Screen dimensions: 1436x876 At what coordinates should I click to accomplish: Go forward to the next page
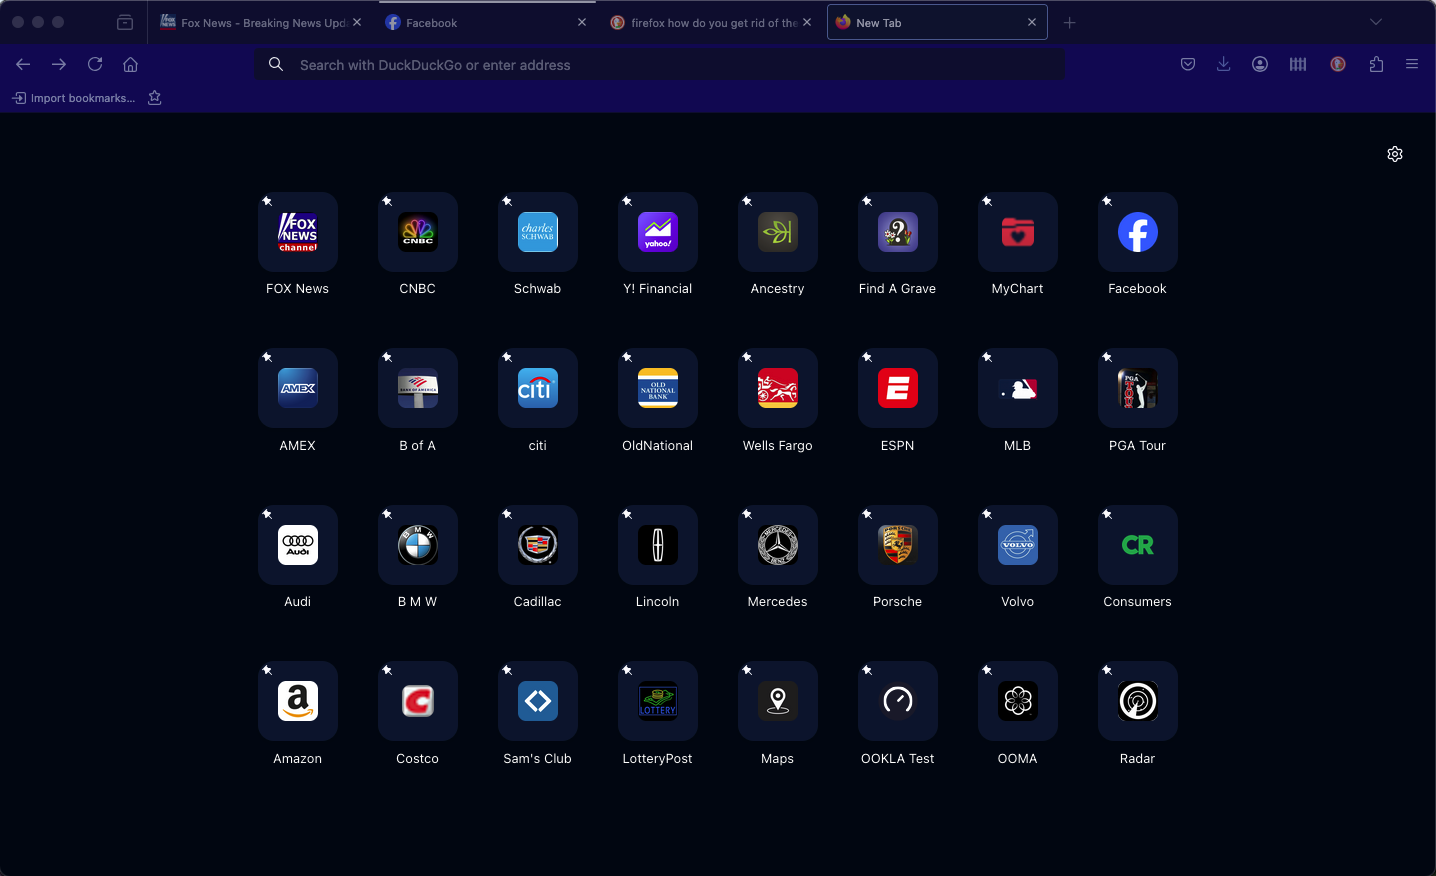[x=59, y=64]
